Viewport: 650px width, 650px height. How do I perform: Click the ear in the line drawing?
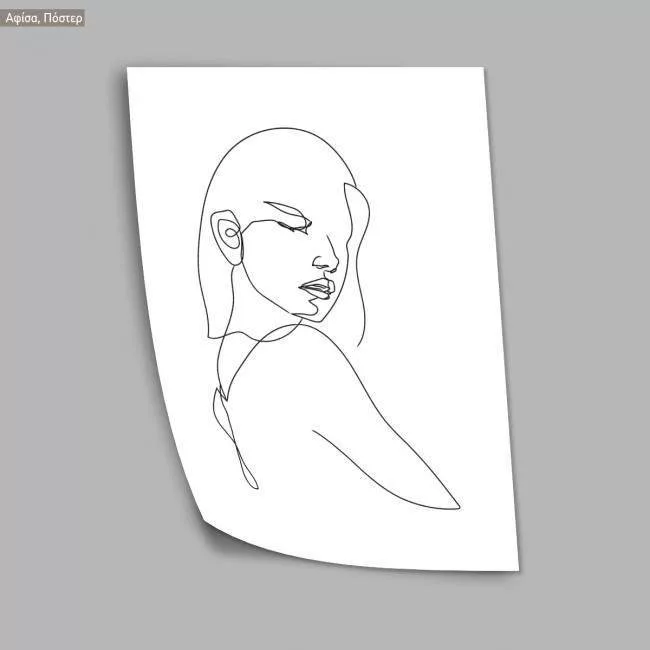(x=230, y=238)
